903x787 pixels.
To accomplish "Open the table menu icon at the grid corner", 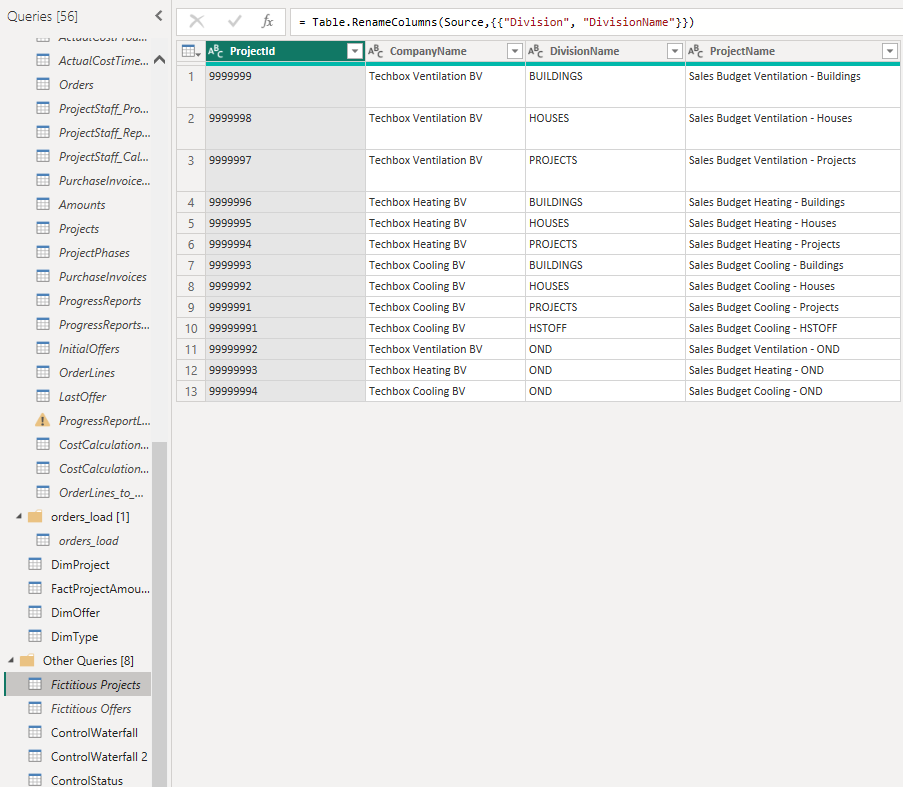I will click(191, 51).
